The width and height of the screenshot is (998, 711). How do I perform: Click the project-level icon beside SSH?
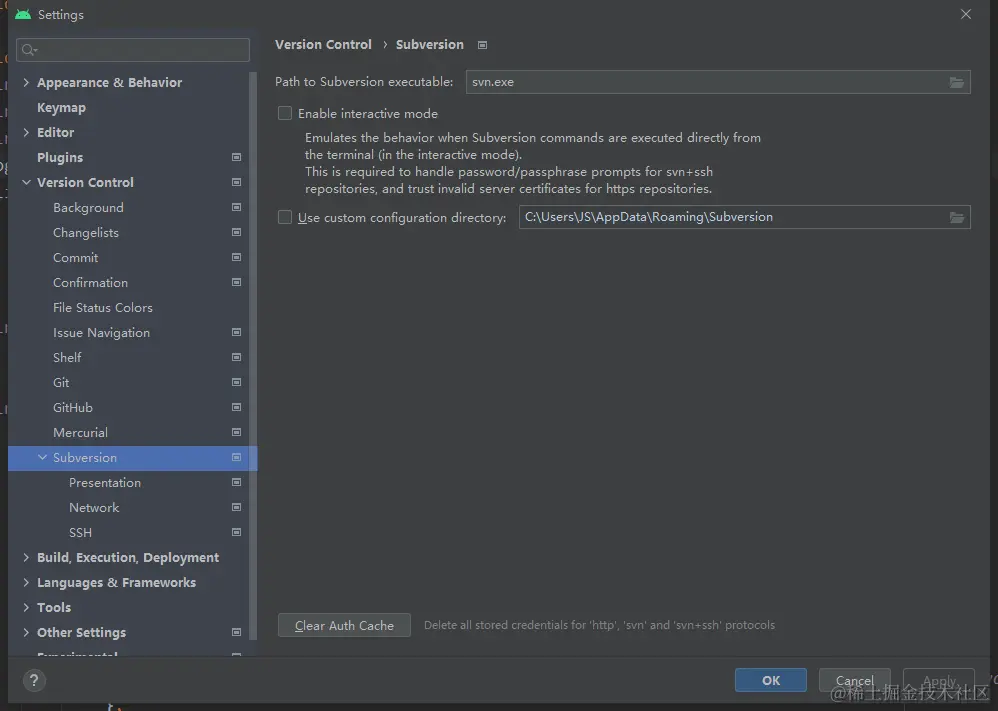tap(236, 532)
